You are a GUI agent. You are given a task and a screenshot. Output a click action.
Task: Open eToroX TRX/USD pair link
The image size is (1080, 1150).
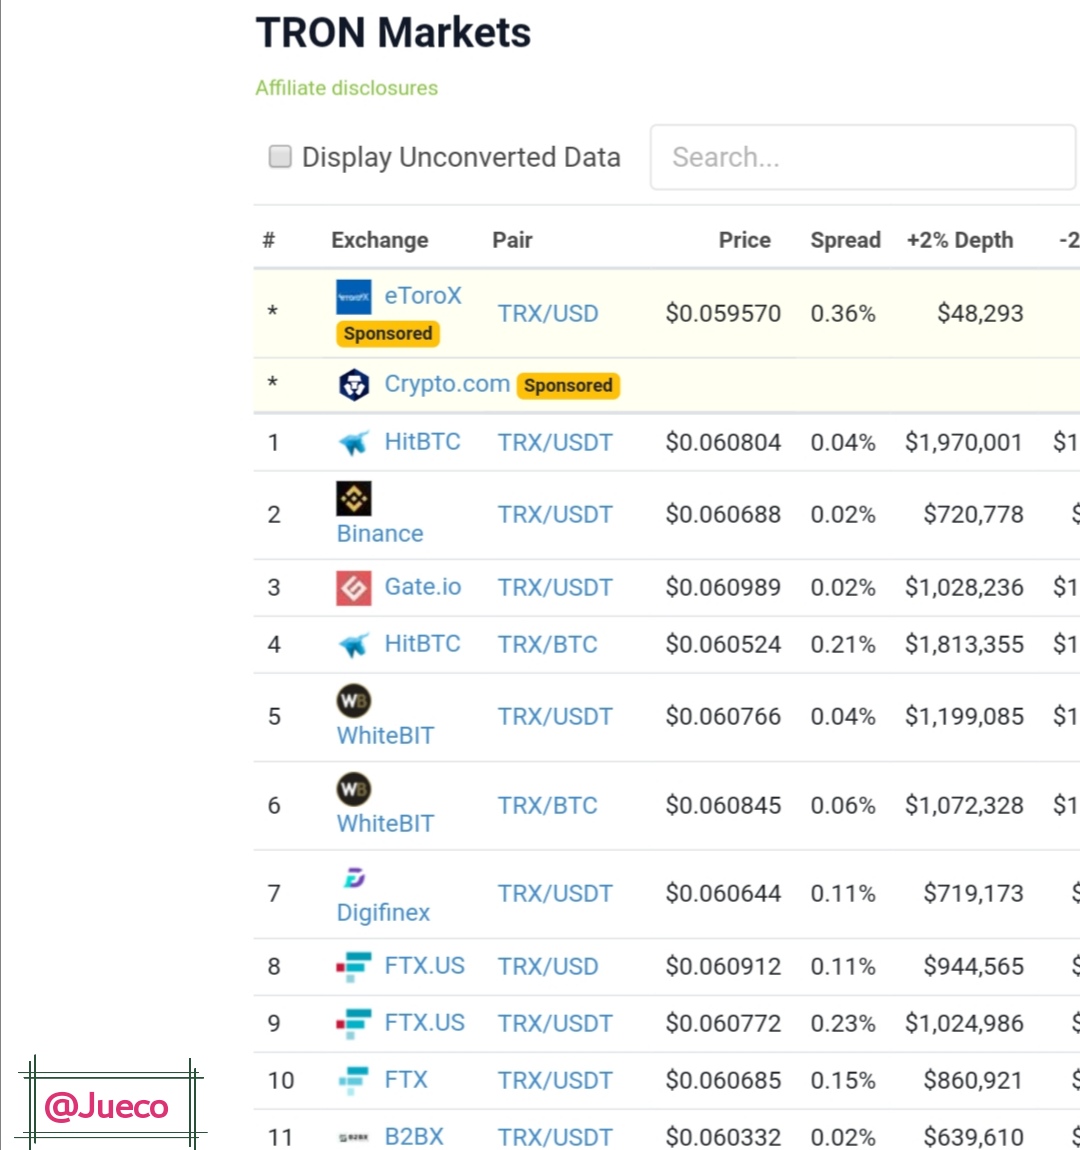(548, 314)
